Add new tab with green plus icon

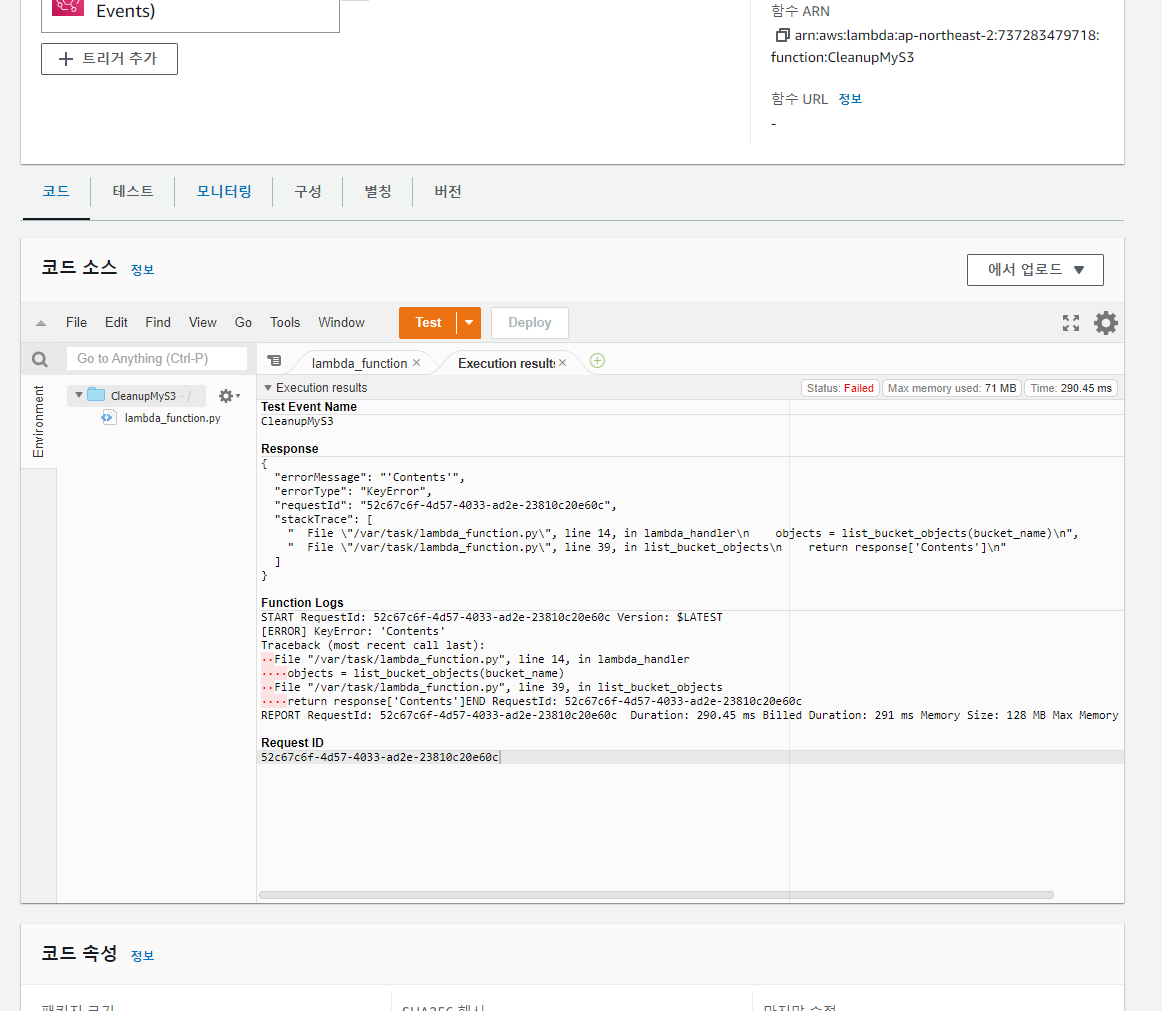[597, 361]
